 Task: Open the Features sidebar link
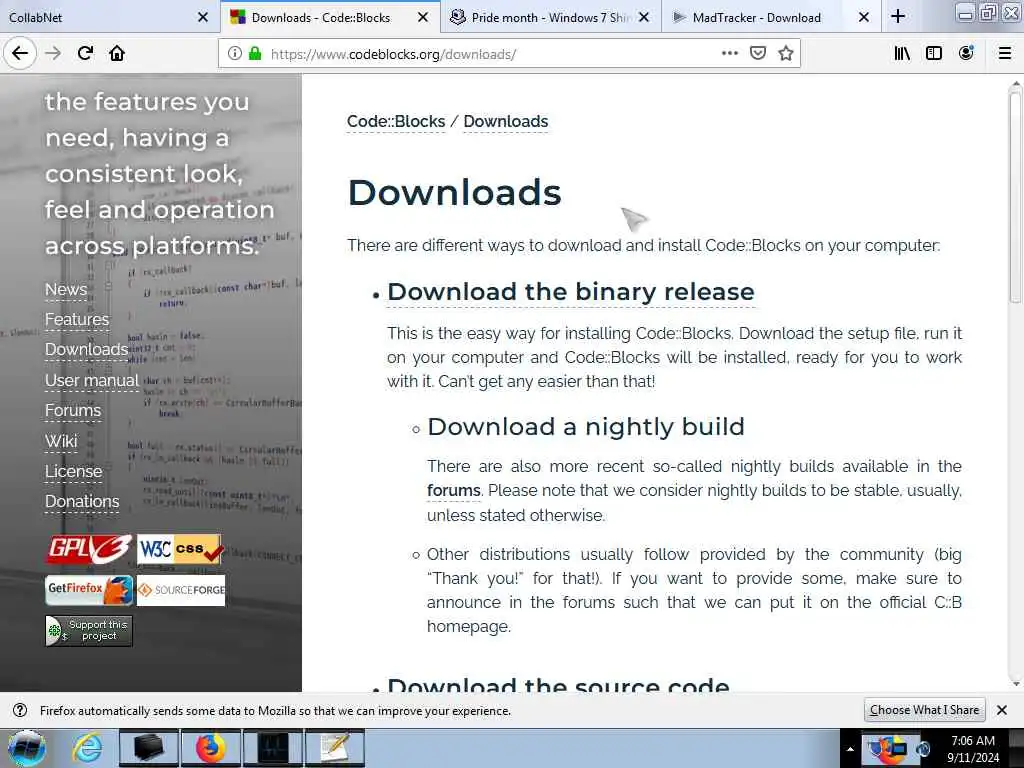click(x=77, y=319)
